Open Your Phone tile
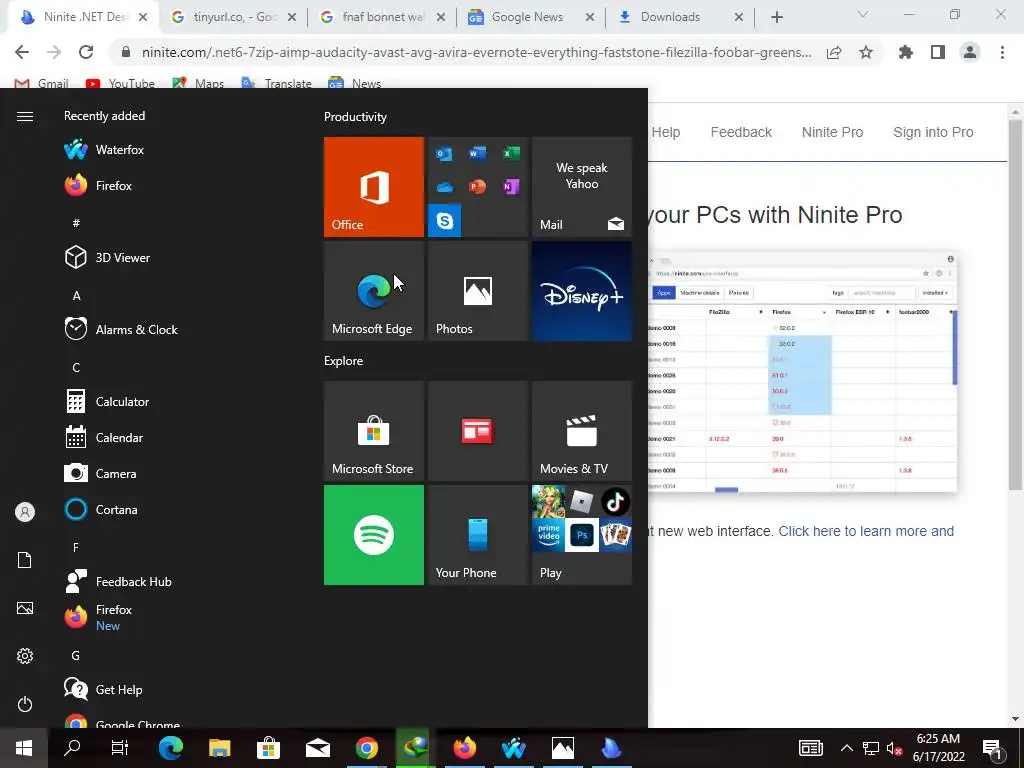Screen dimensions: 1024x768 (478, 535)
